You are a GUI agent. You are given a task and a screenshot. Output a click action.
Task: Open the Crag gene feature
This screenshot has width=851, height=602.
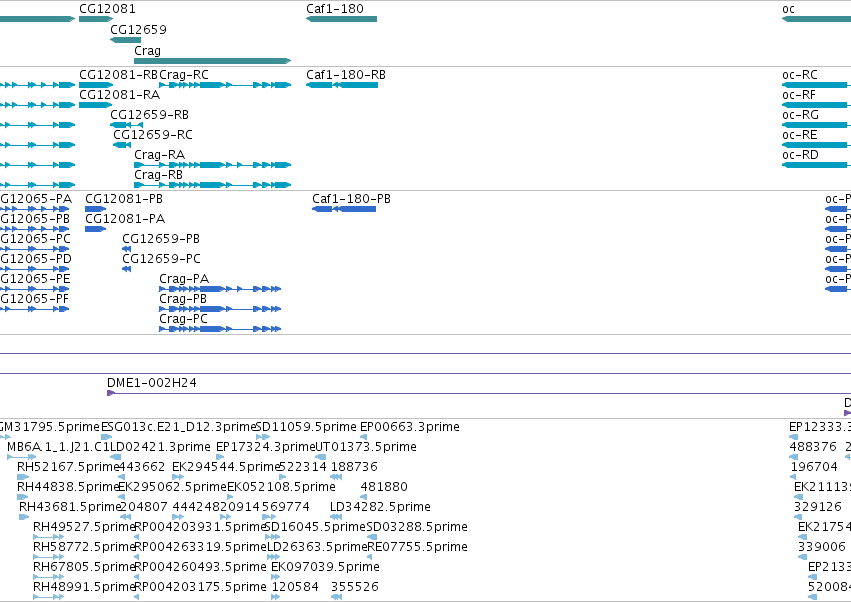tap(213, 61)
